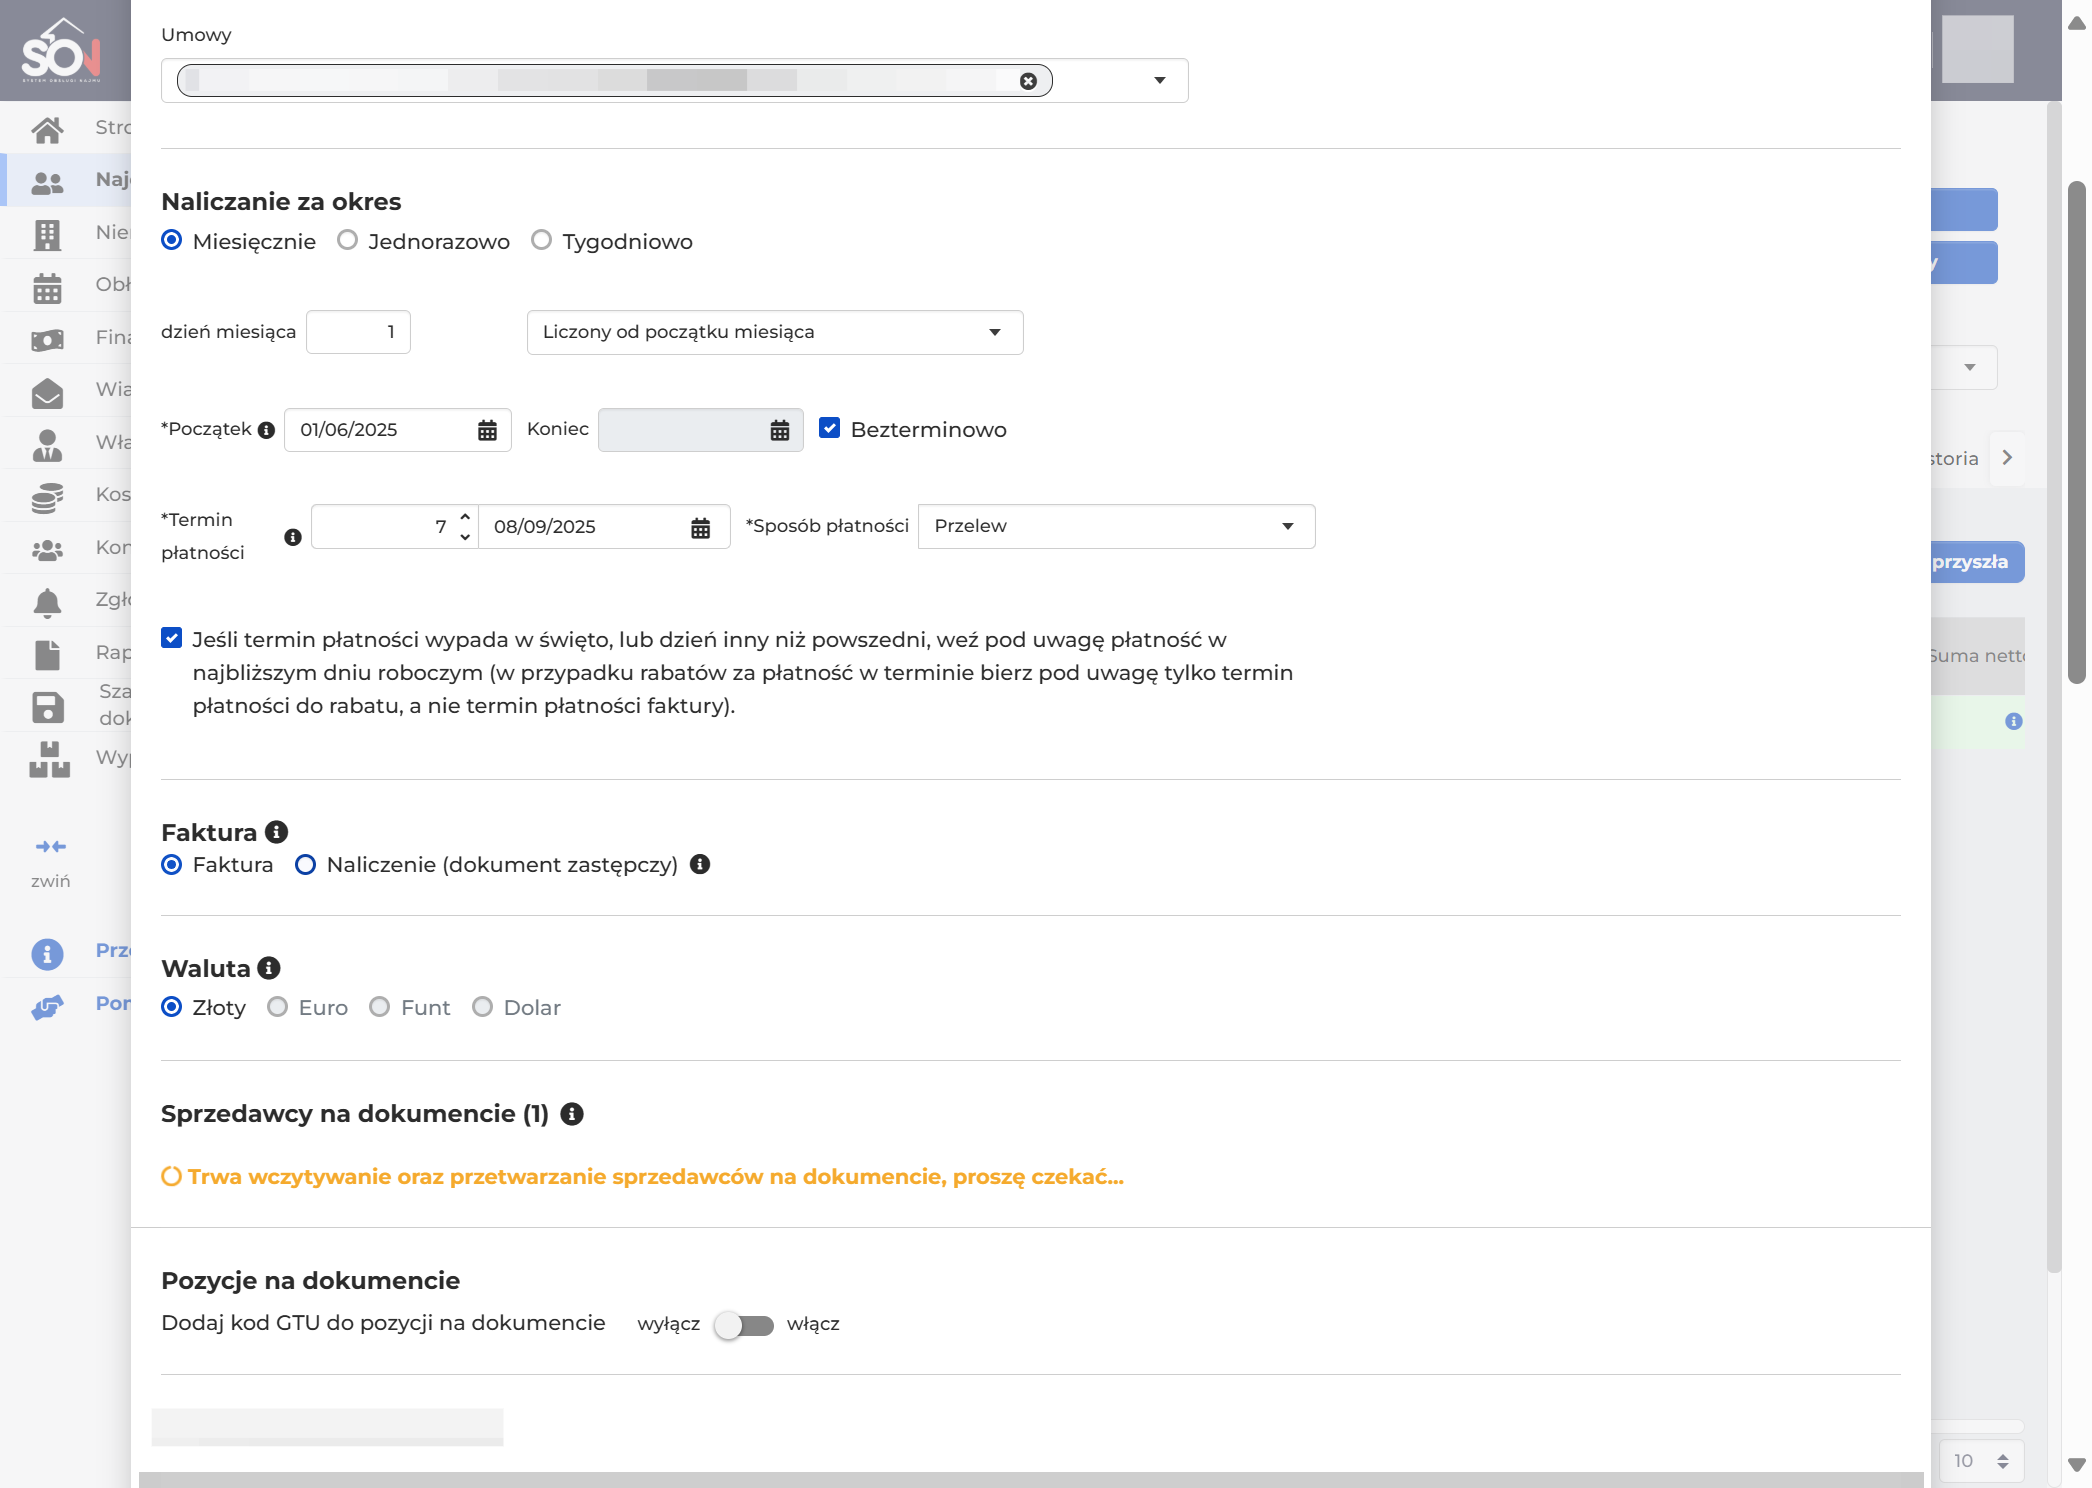
Task: Open calendar picker for Początek date
Action: (487, 430)
